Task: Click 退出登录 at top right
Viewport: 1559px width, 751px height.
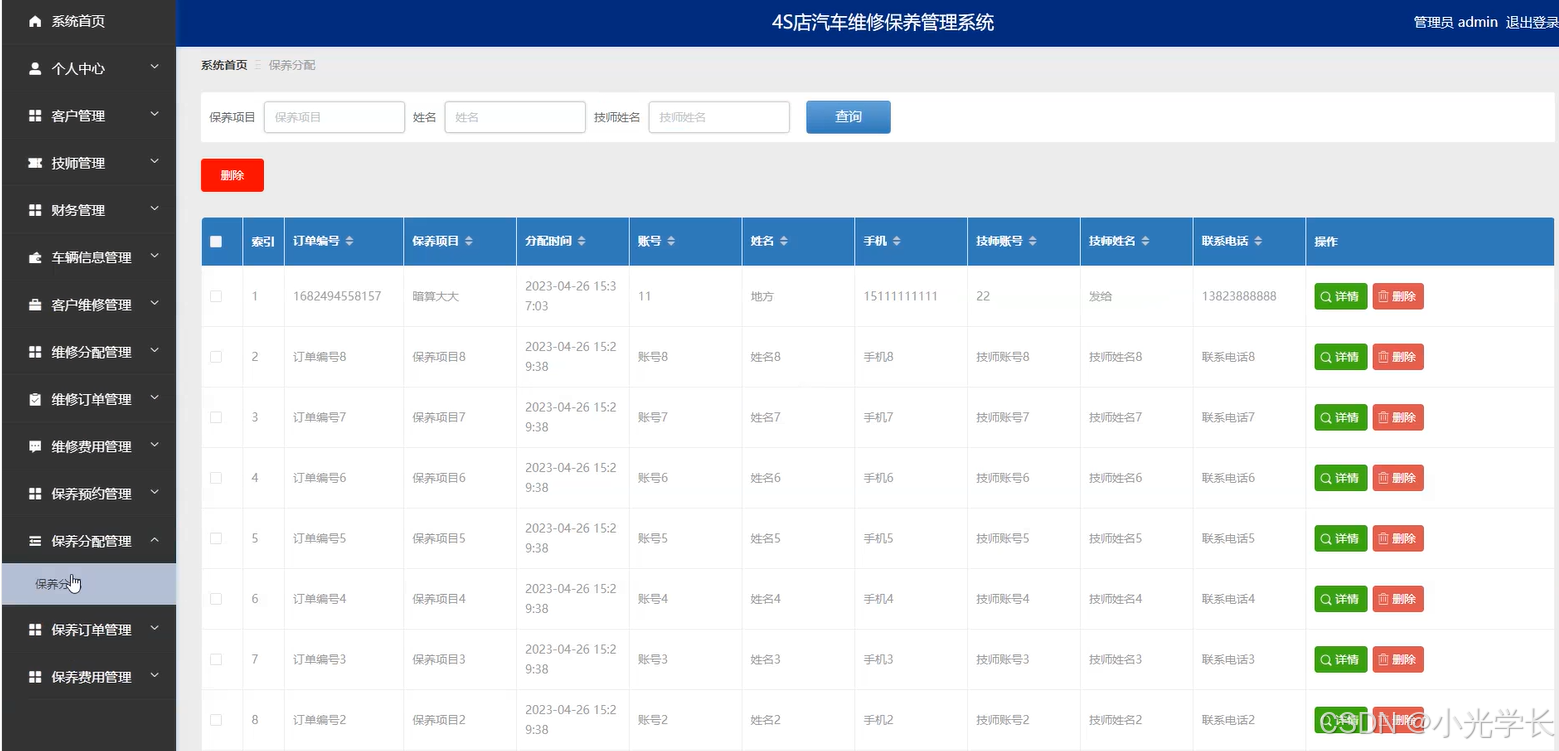Action: [1531, 21]
